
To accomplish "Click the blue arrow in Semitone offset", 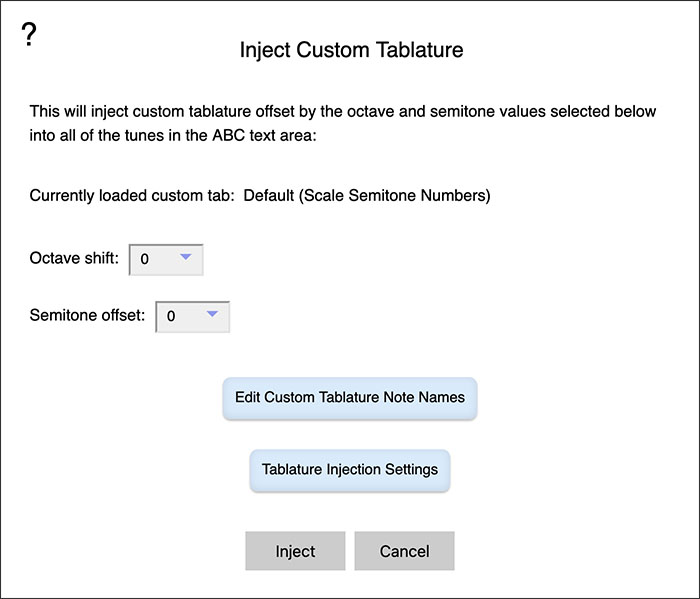I will [212, 315].
